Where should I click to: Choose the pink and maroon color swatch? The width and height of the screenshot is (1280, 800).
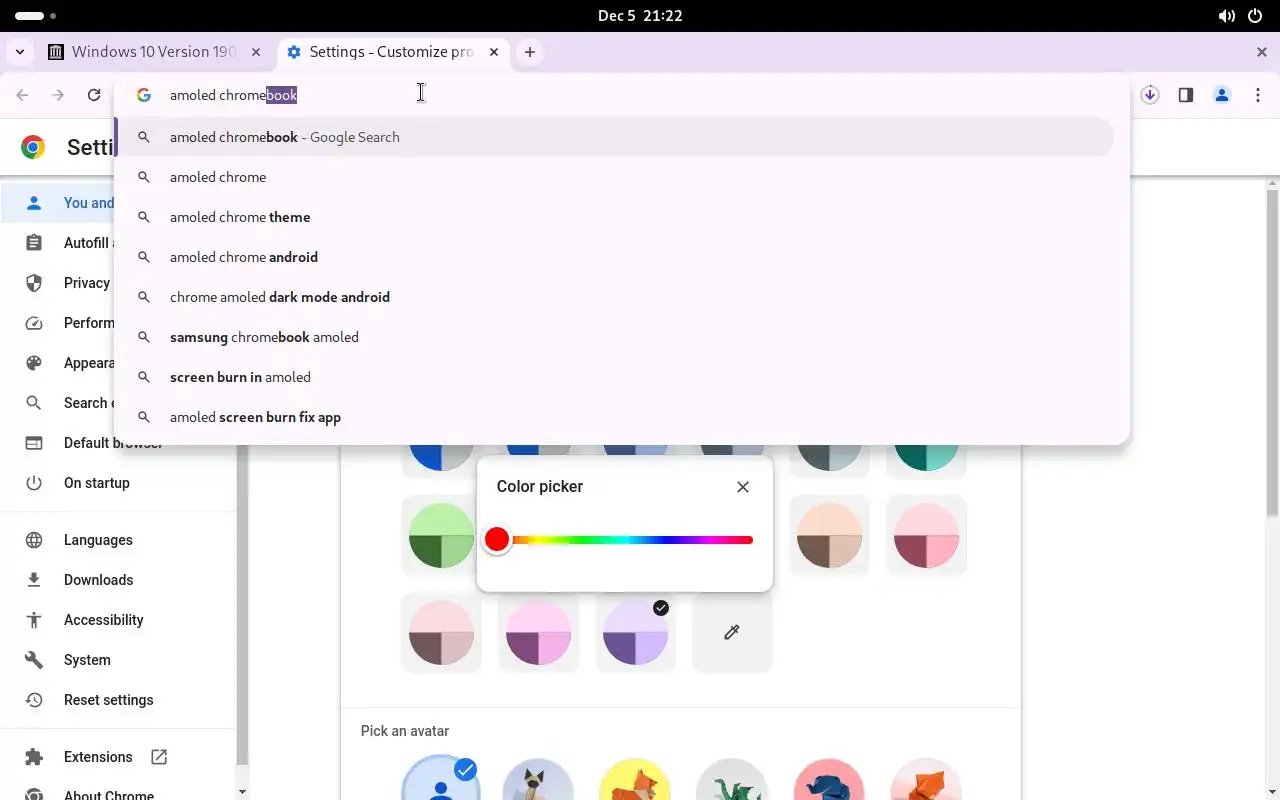926,536
